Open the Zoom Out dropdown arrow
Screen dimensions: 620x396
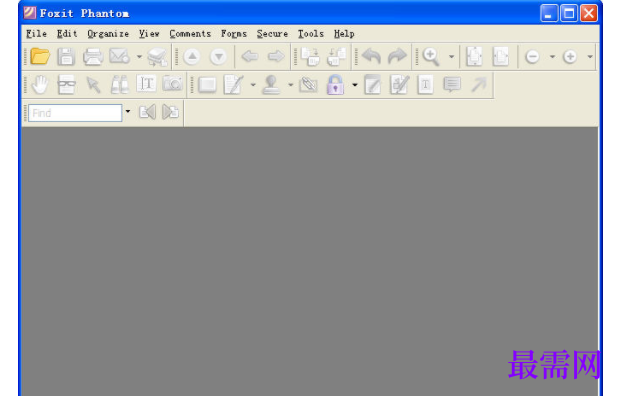[552, 57]
